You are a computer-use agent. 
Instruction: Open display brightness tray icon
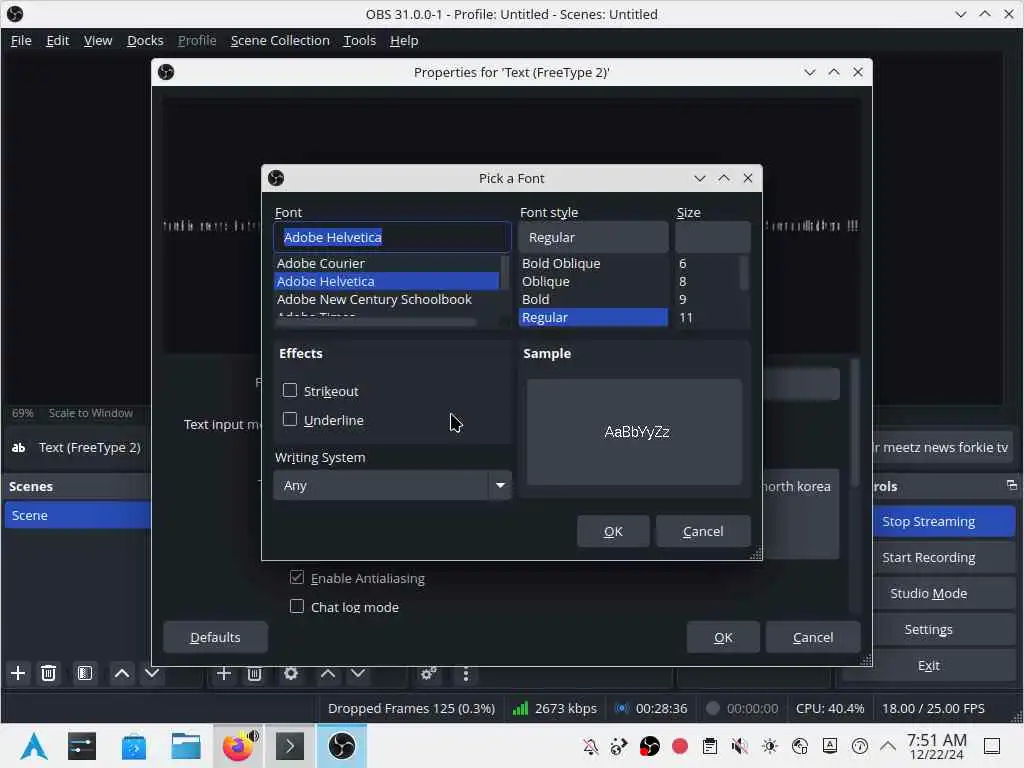click(770, 746)
